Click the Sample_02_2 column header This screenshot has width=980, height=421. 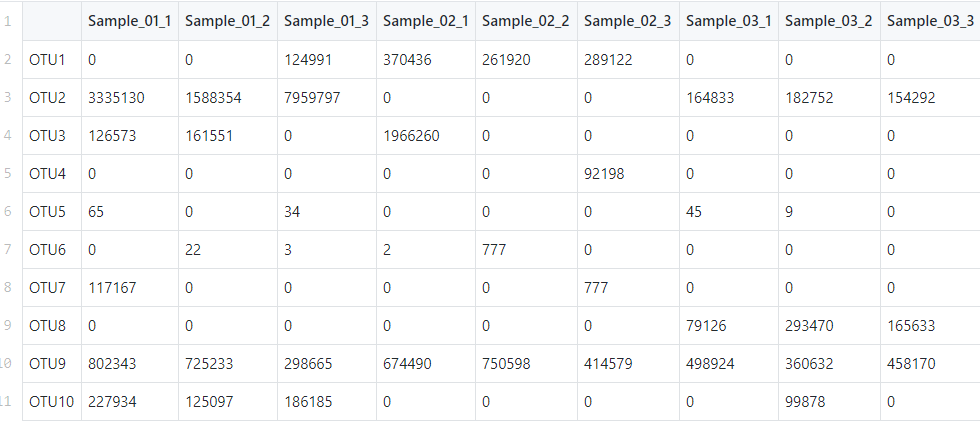click(x=526, y=21)
